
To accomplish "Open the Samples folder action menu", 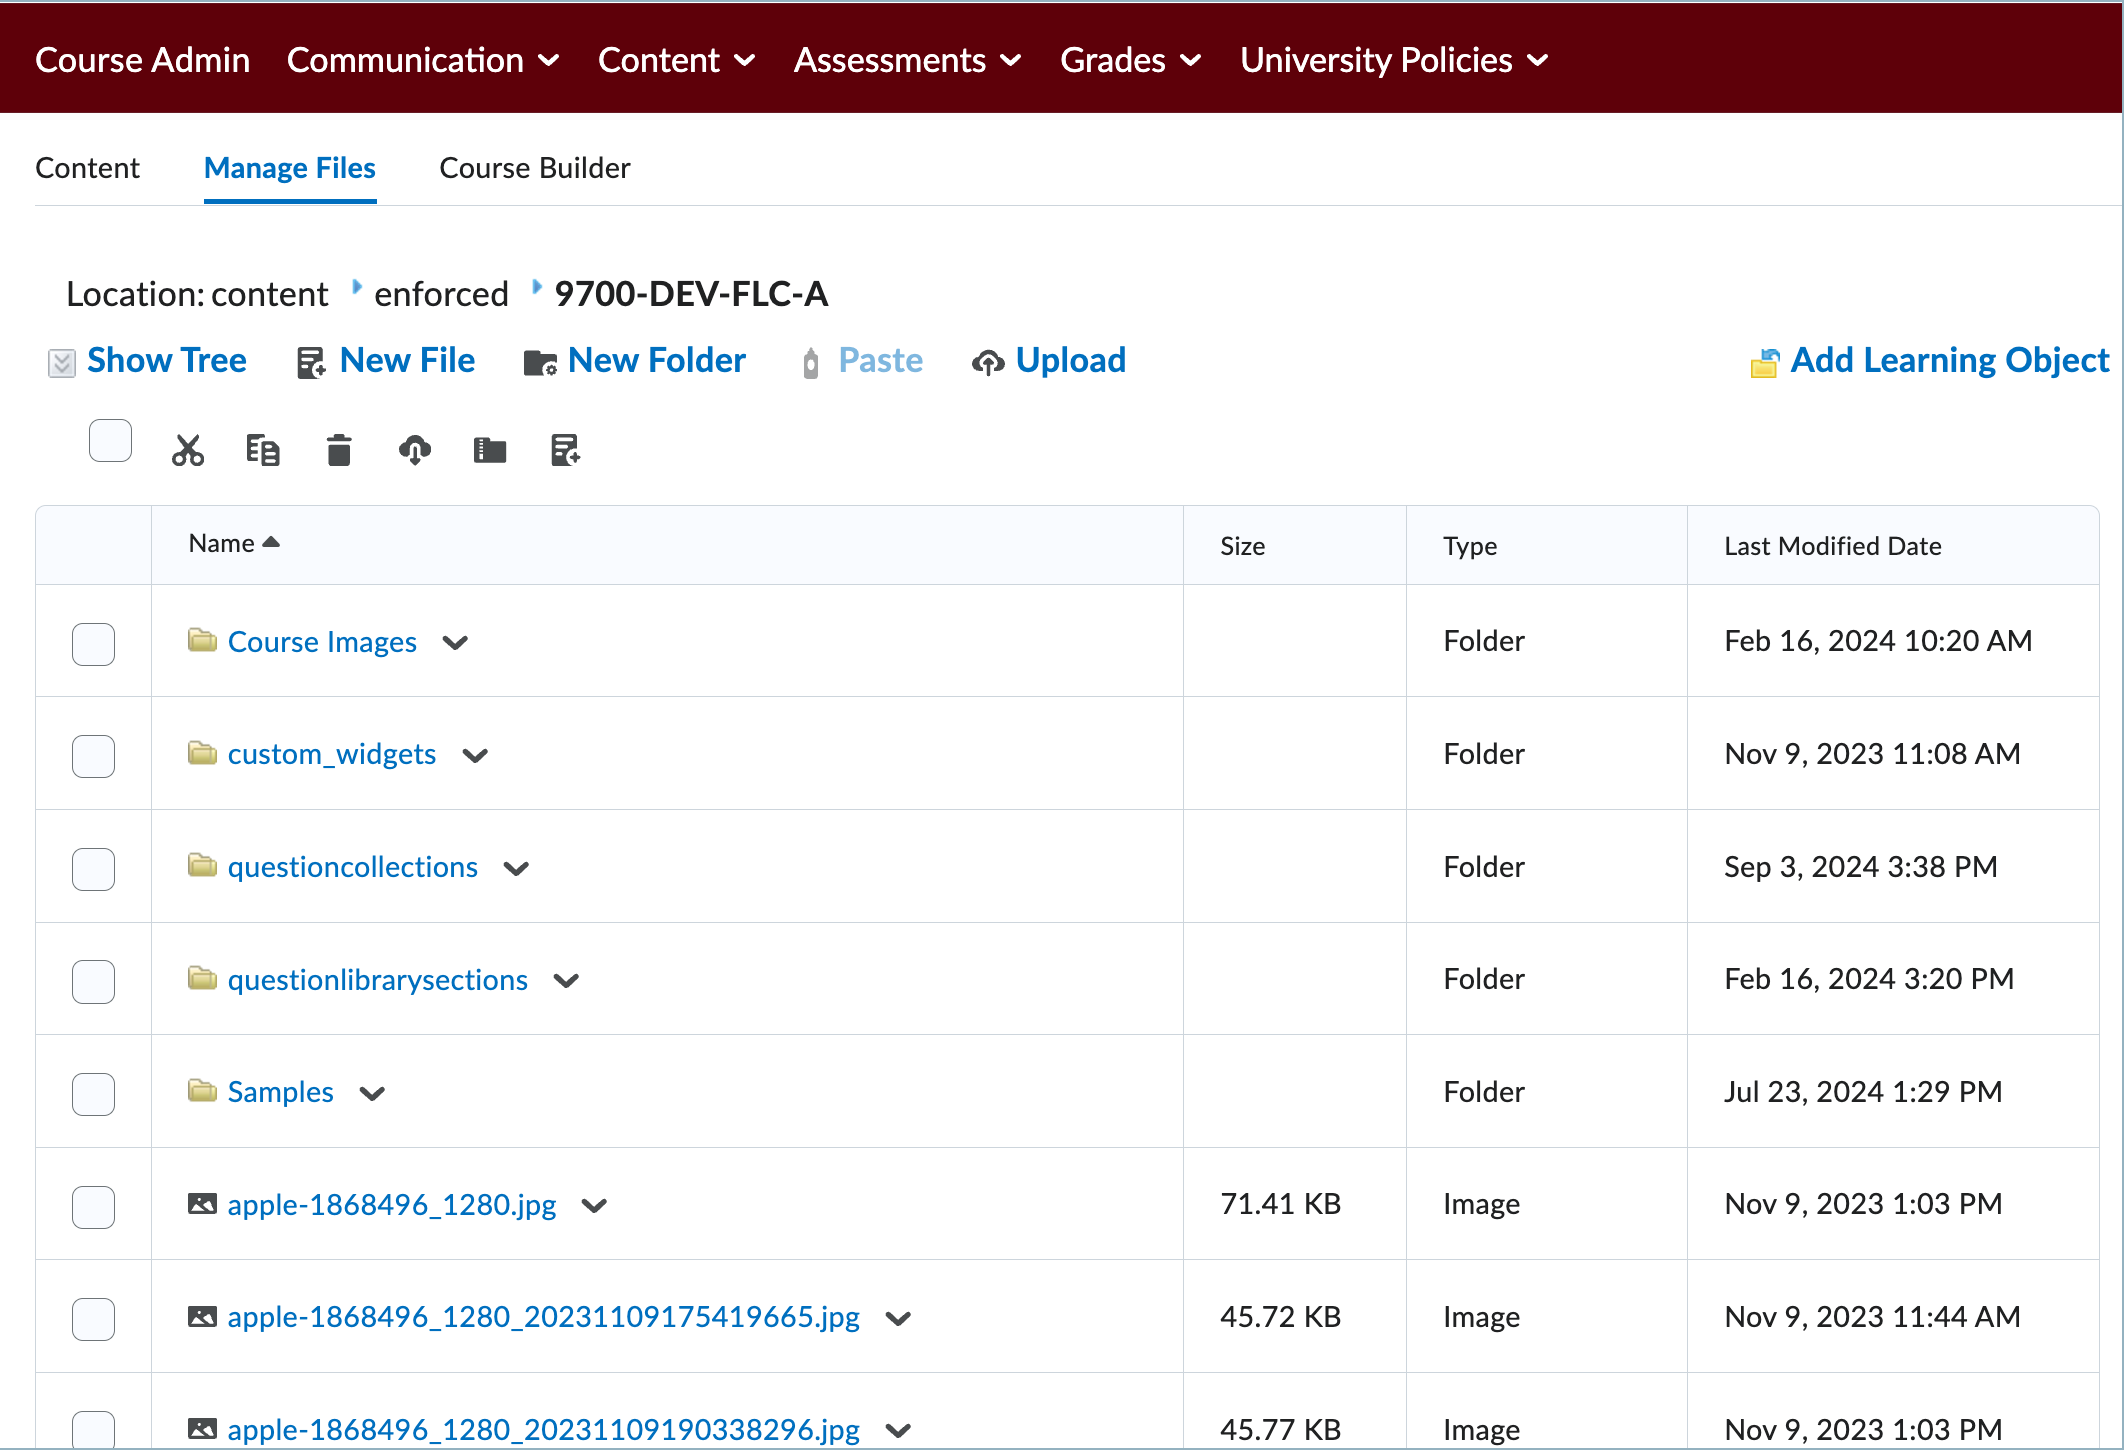I will tap(371, 1094).
